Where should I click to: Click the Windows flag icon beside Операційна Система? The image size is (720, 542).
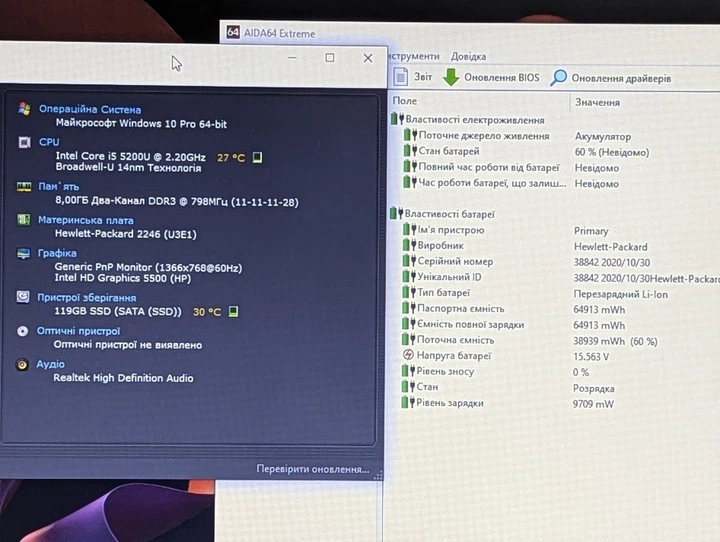coord(24,109)
